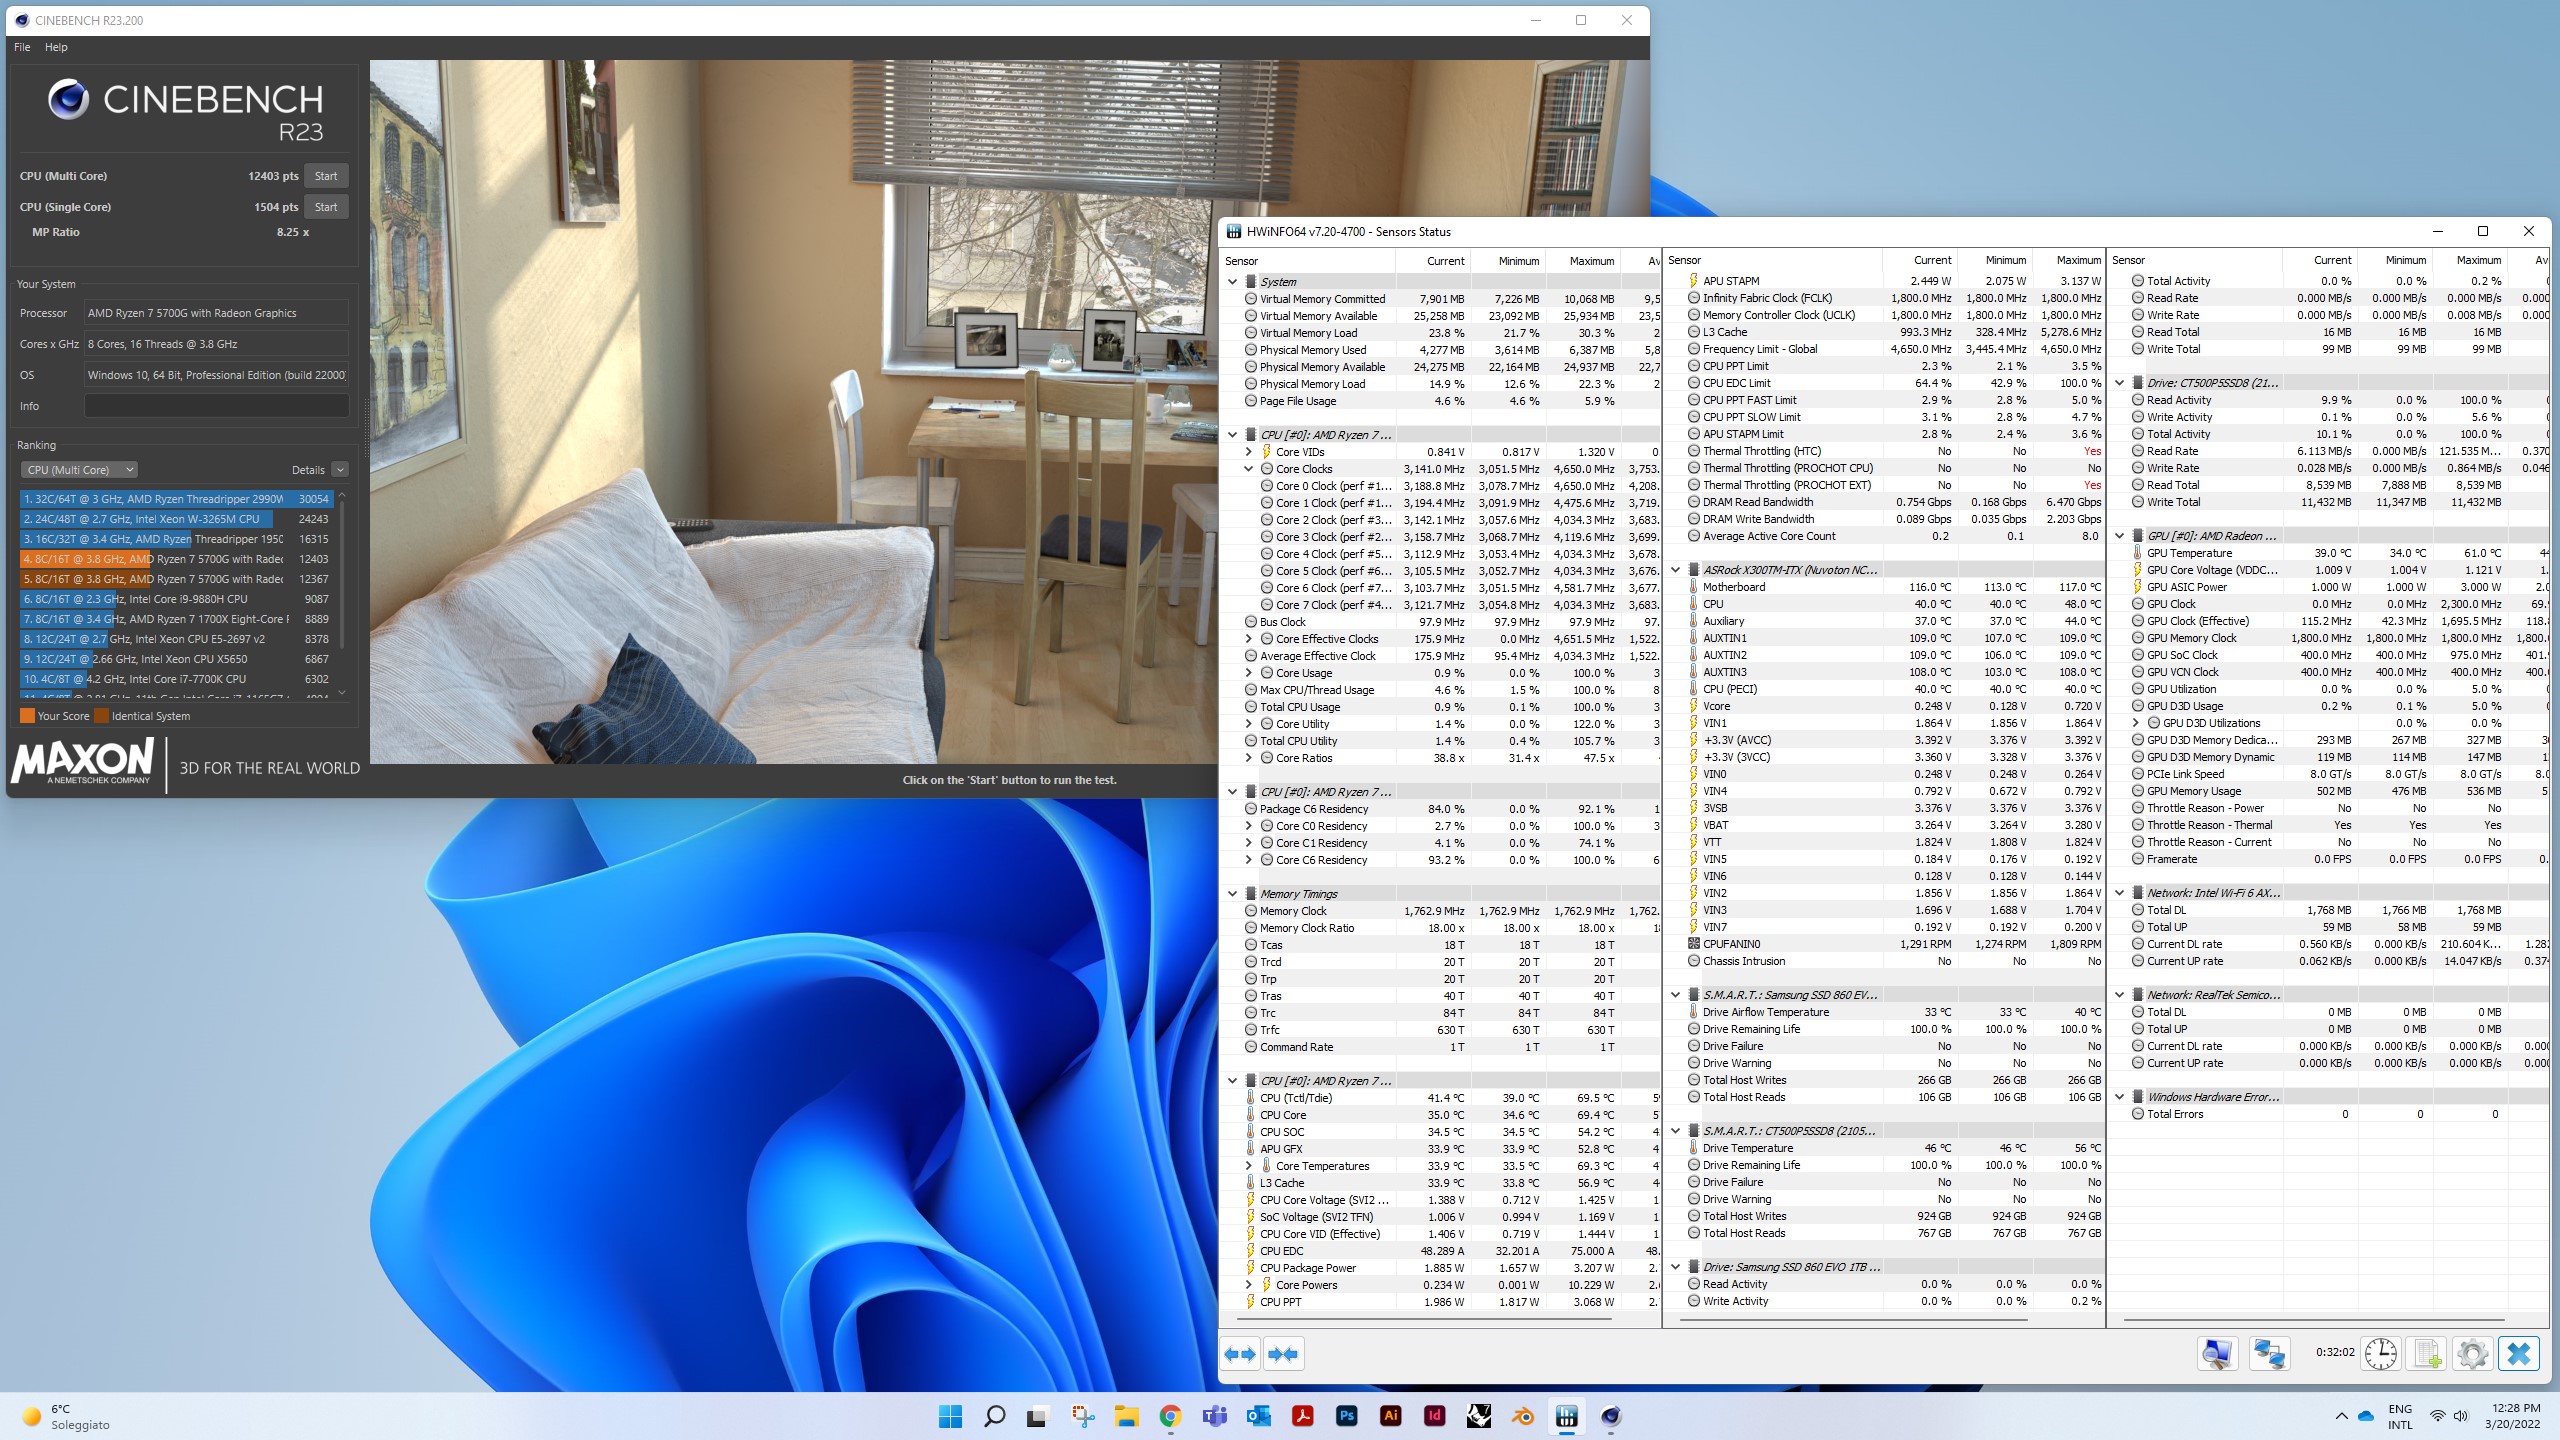Click the expand sensor columns arrows icon
Screen dimensions: 2560x1440
click(x=1240, y=1354)
